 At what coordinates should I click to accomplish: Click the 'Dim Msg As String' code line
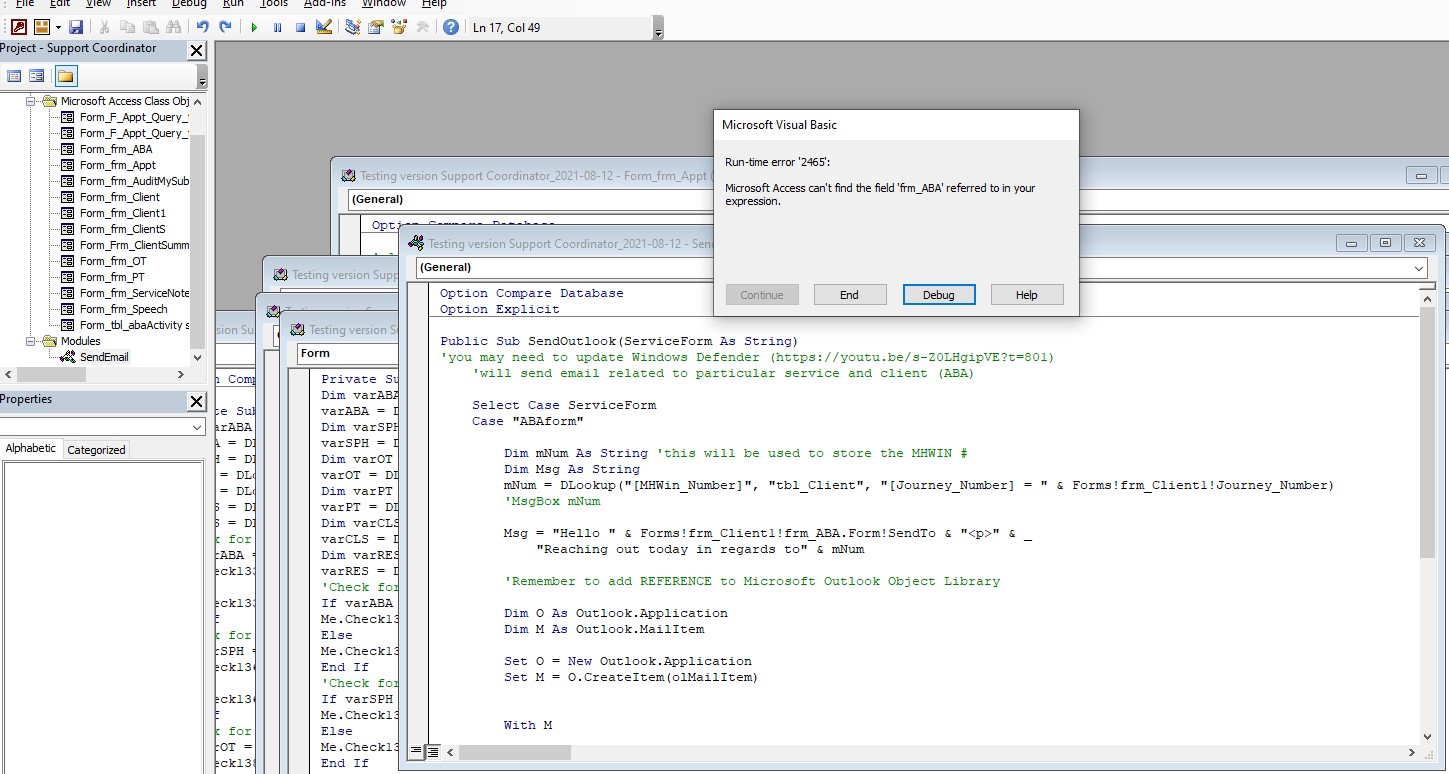coord(572,469)
